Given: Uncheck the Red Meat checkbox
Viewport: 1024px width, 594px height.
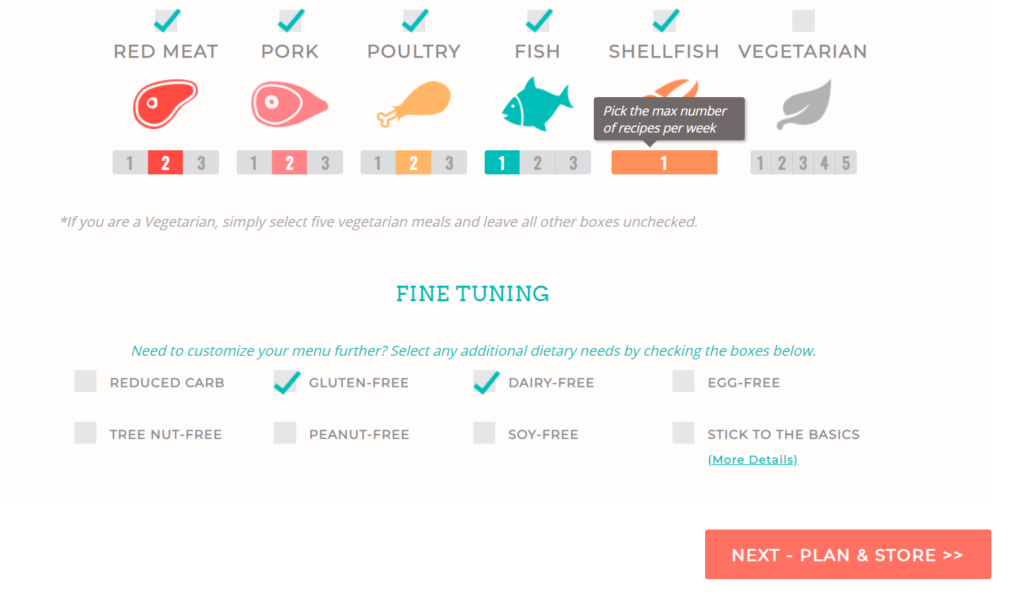Looking at the screenshot, I should [166, 20].
